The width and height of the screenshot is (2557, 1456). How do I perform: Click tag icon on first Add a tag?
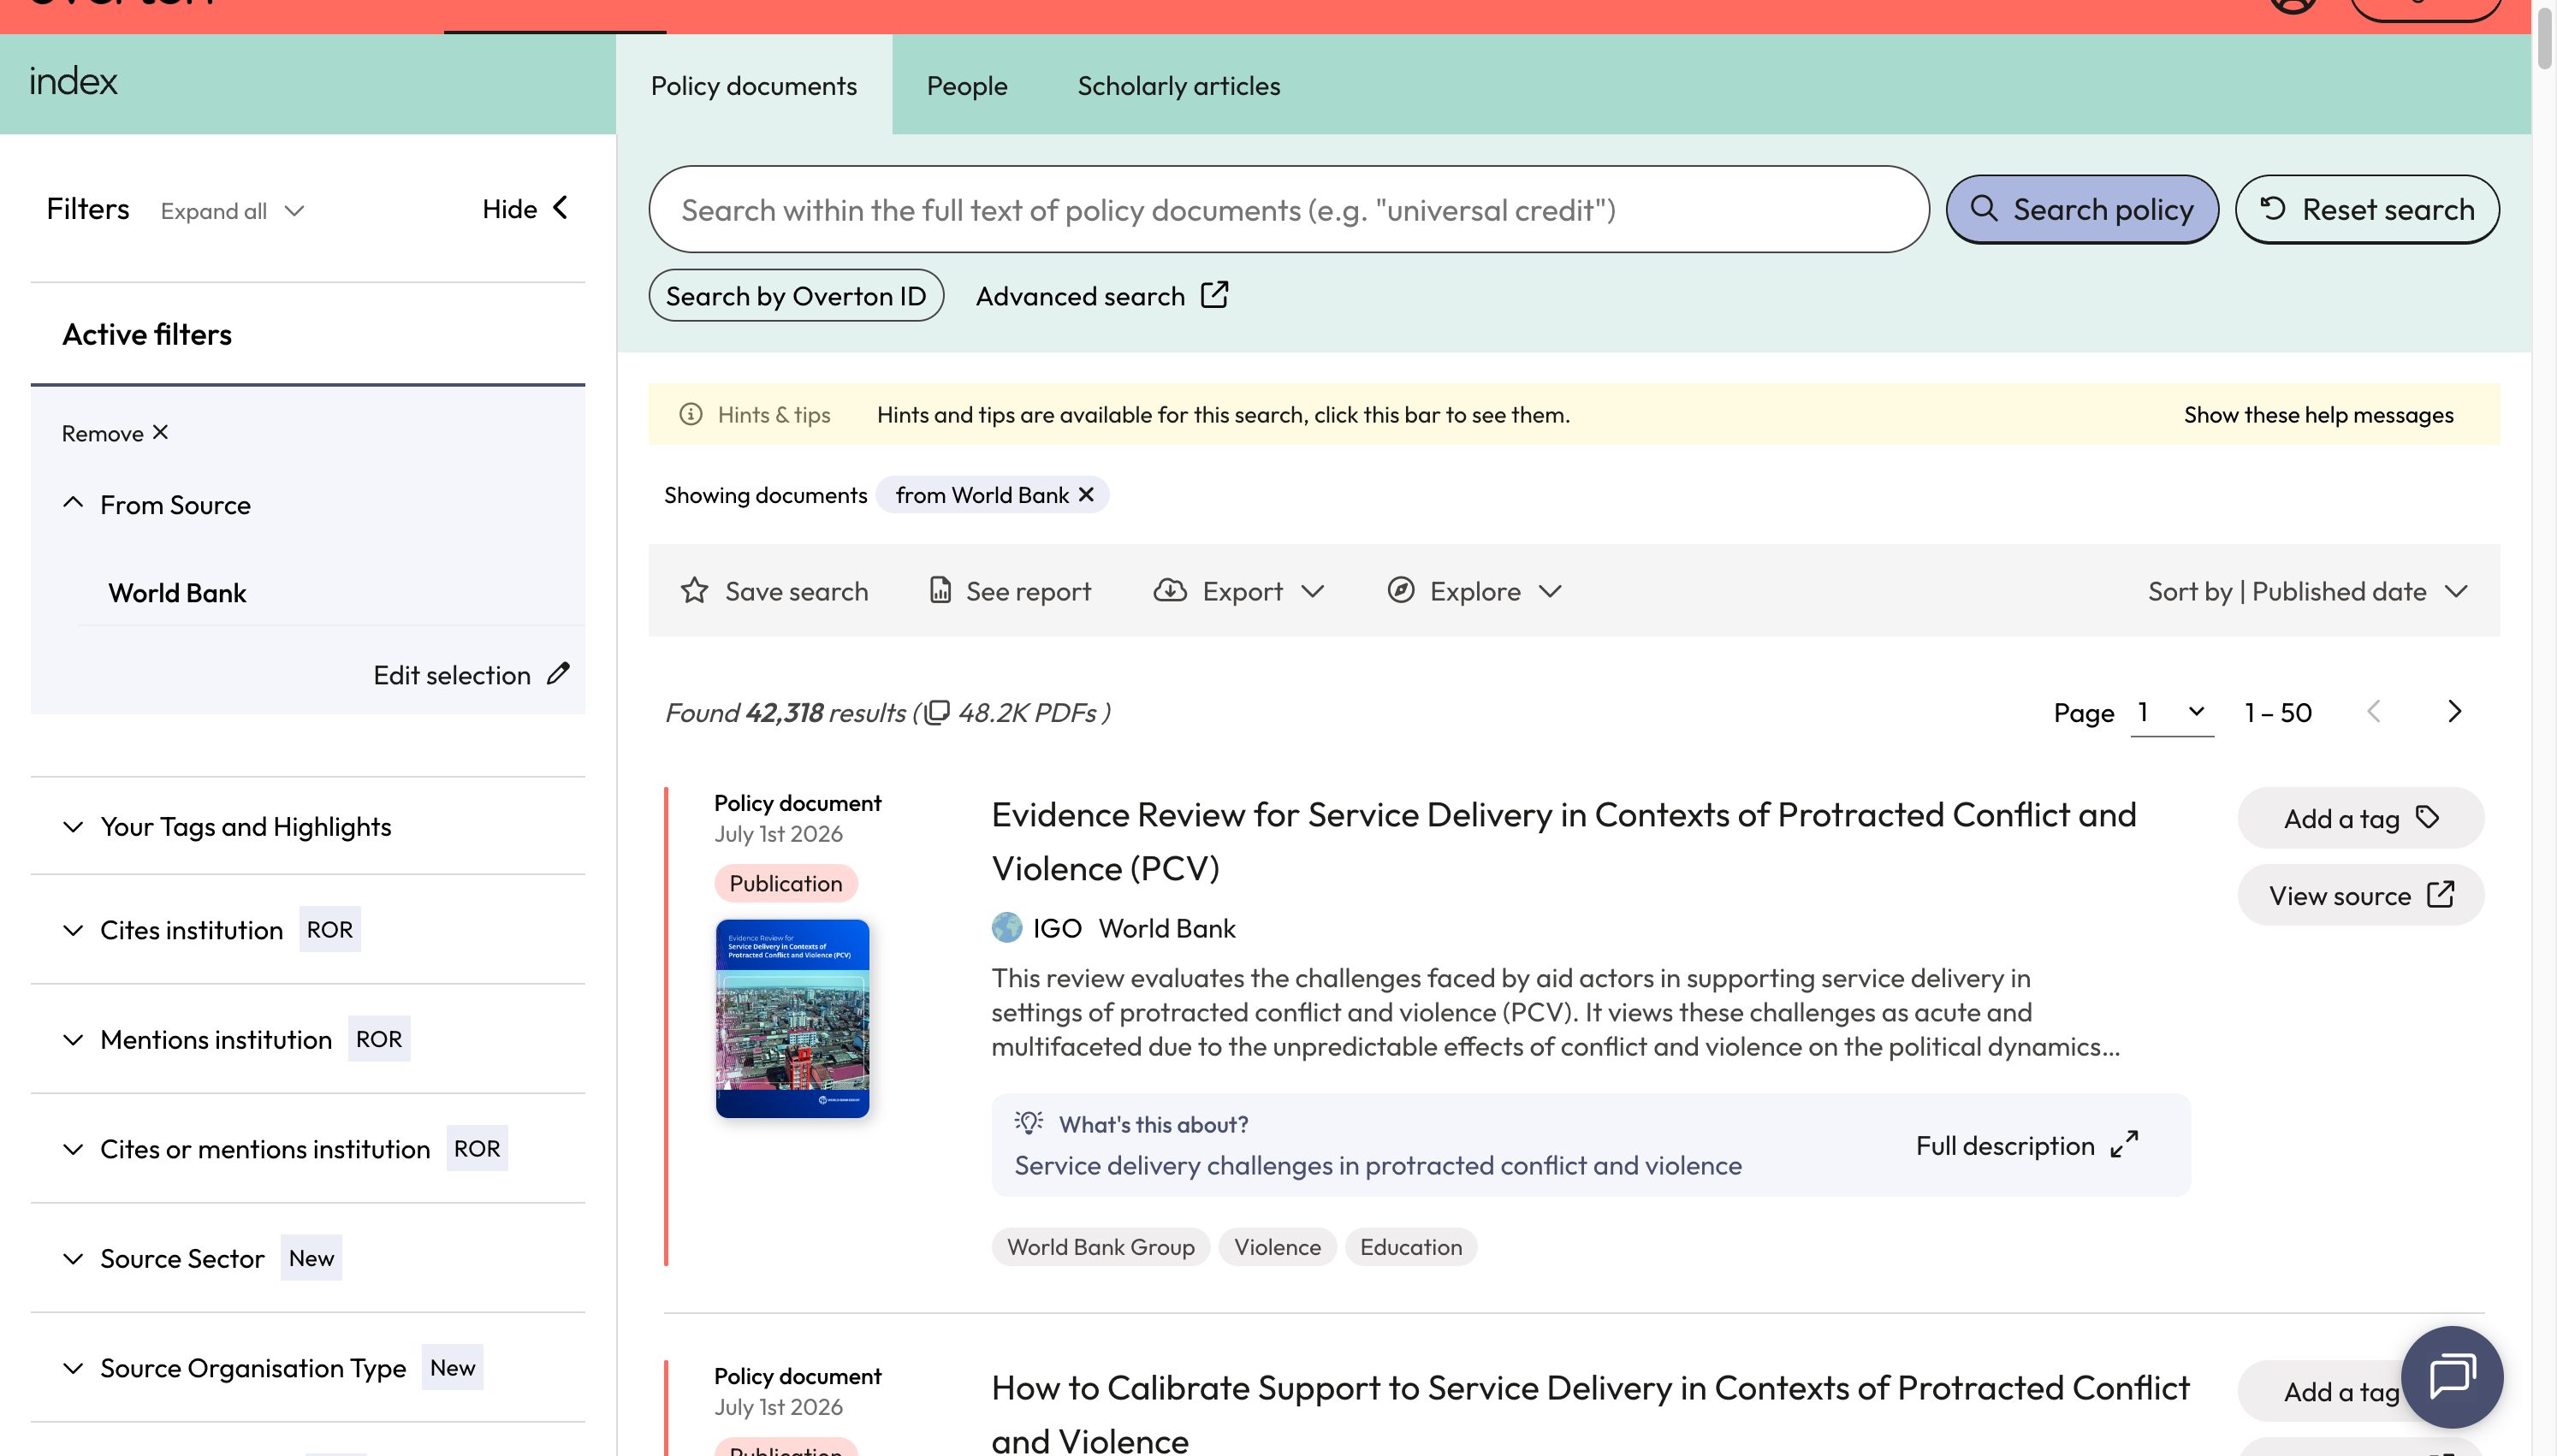pyautogui.click(x=2428, y=817)
